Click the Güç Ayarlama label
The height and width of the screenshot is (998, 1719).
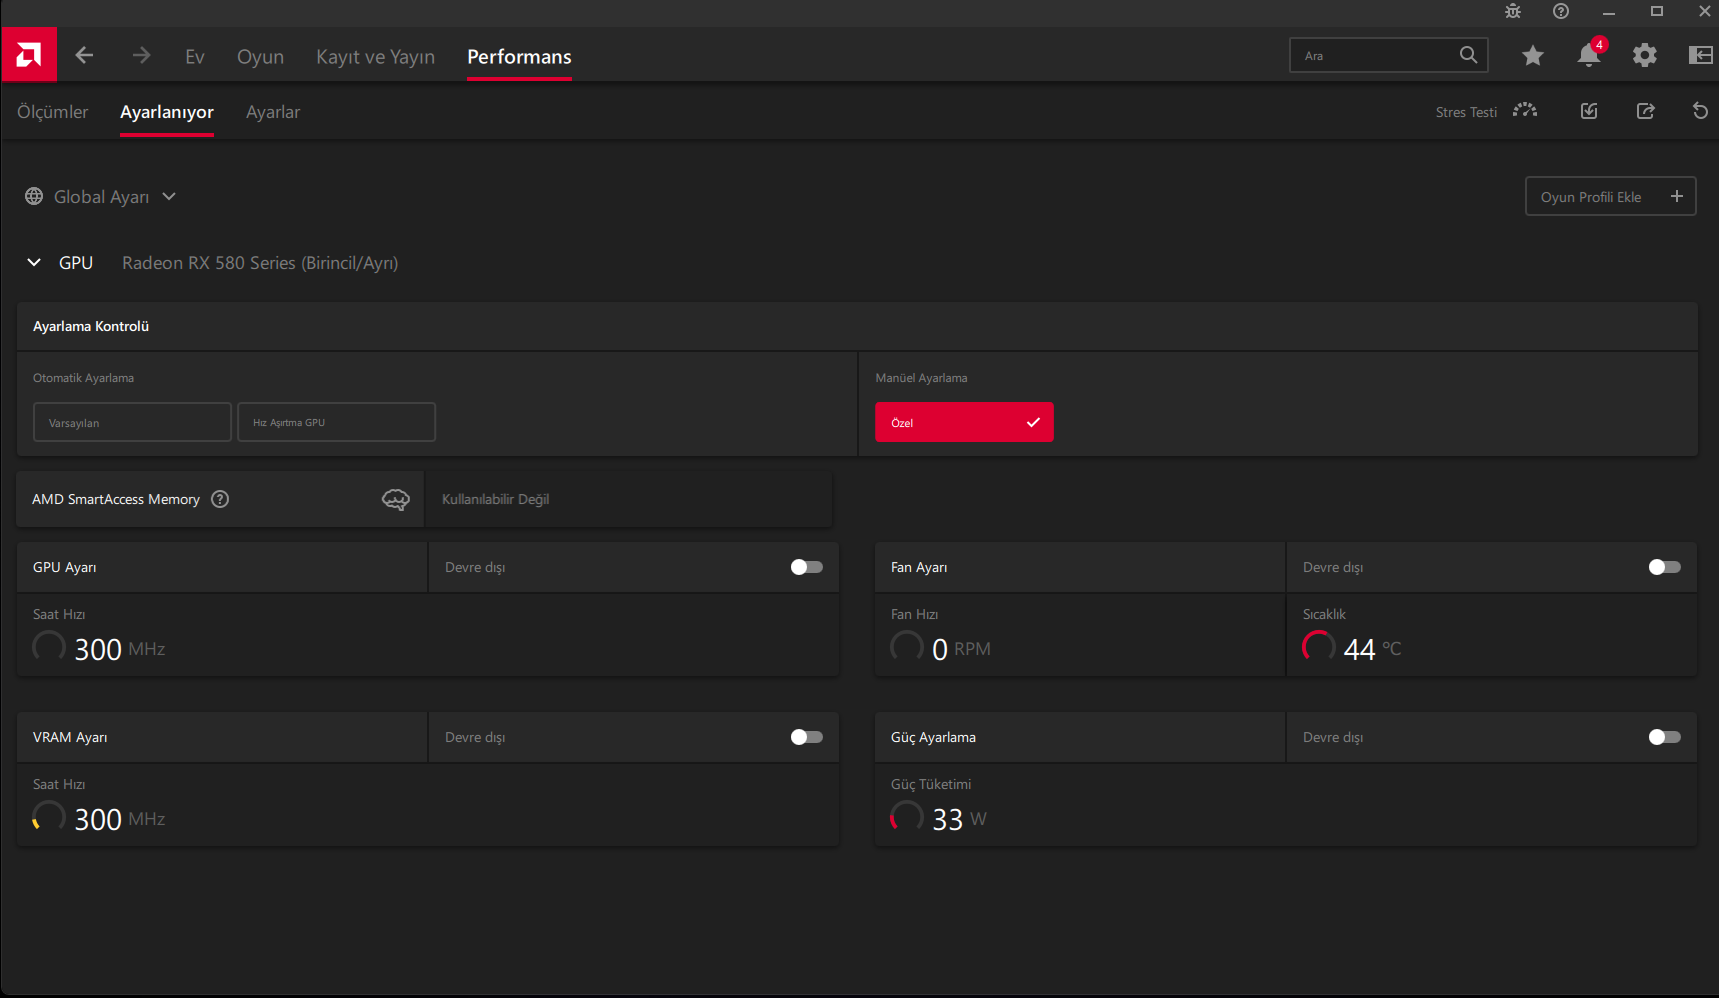coord(933,737)
